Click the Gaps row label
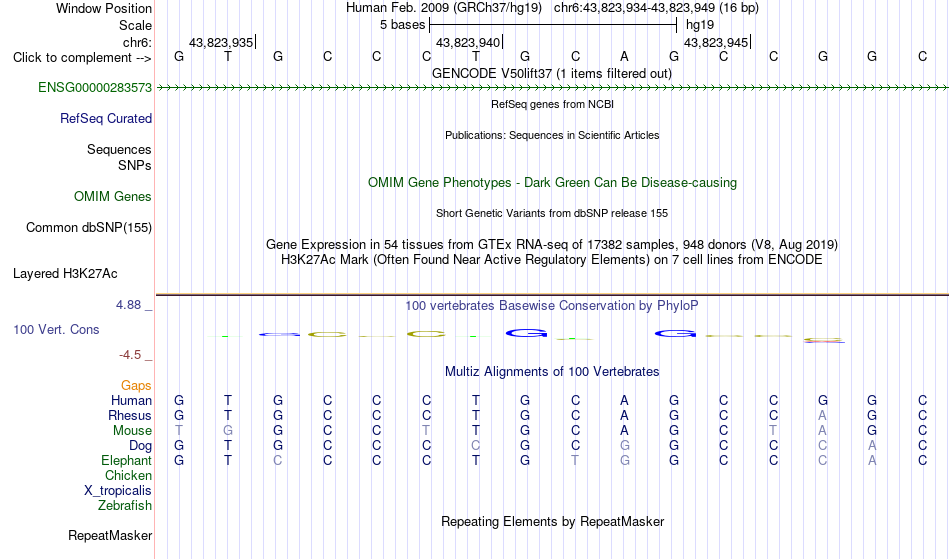The width and height of the screenshot is (950, 559). (x=136, y=385)
